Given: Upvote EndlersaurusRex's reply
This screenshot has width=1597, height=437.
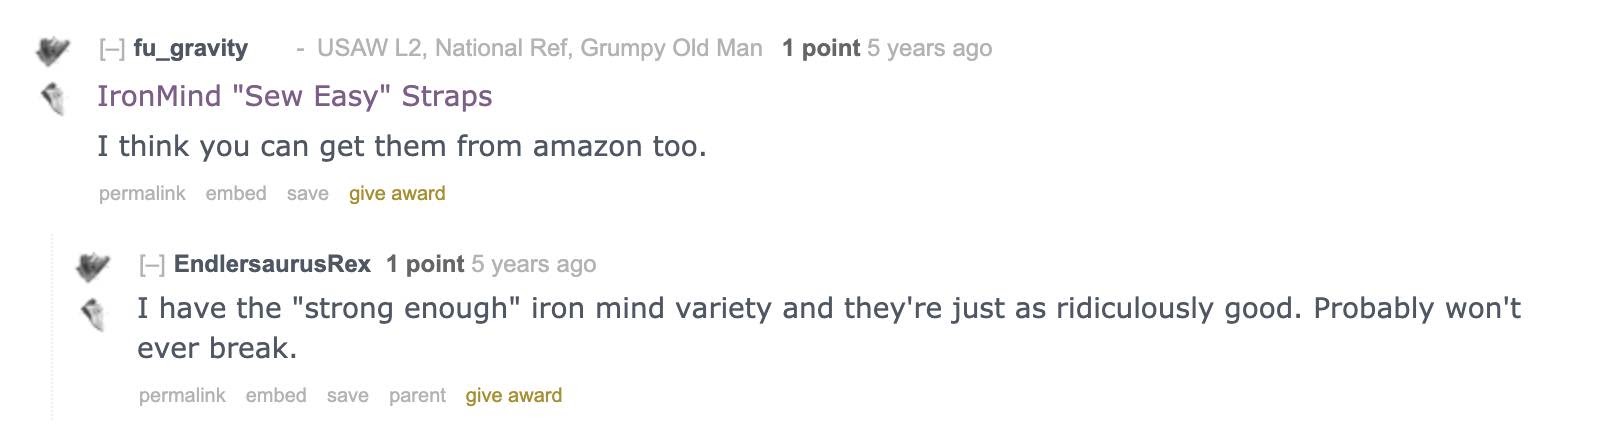Looking at the screenshot, I should coord(92,266).
